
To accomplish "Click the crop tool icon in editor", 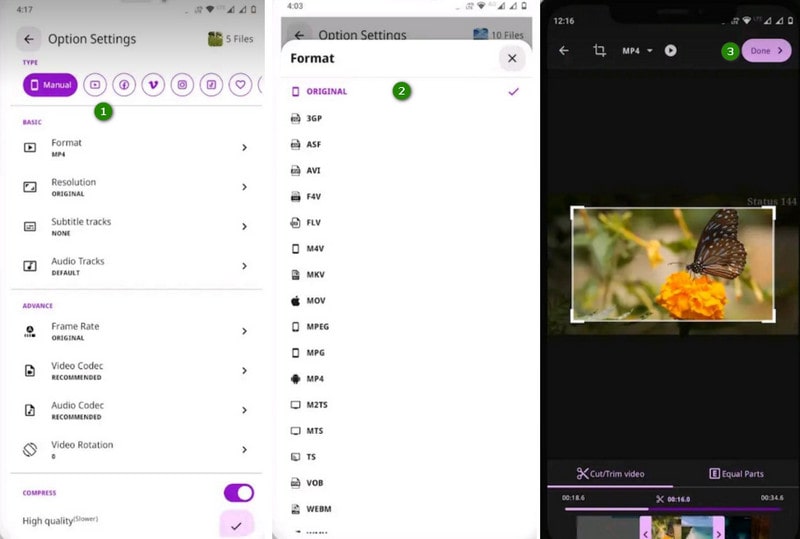I will click(x=599, y=50).
